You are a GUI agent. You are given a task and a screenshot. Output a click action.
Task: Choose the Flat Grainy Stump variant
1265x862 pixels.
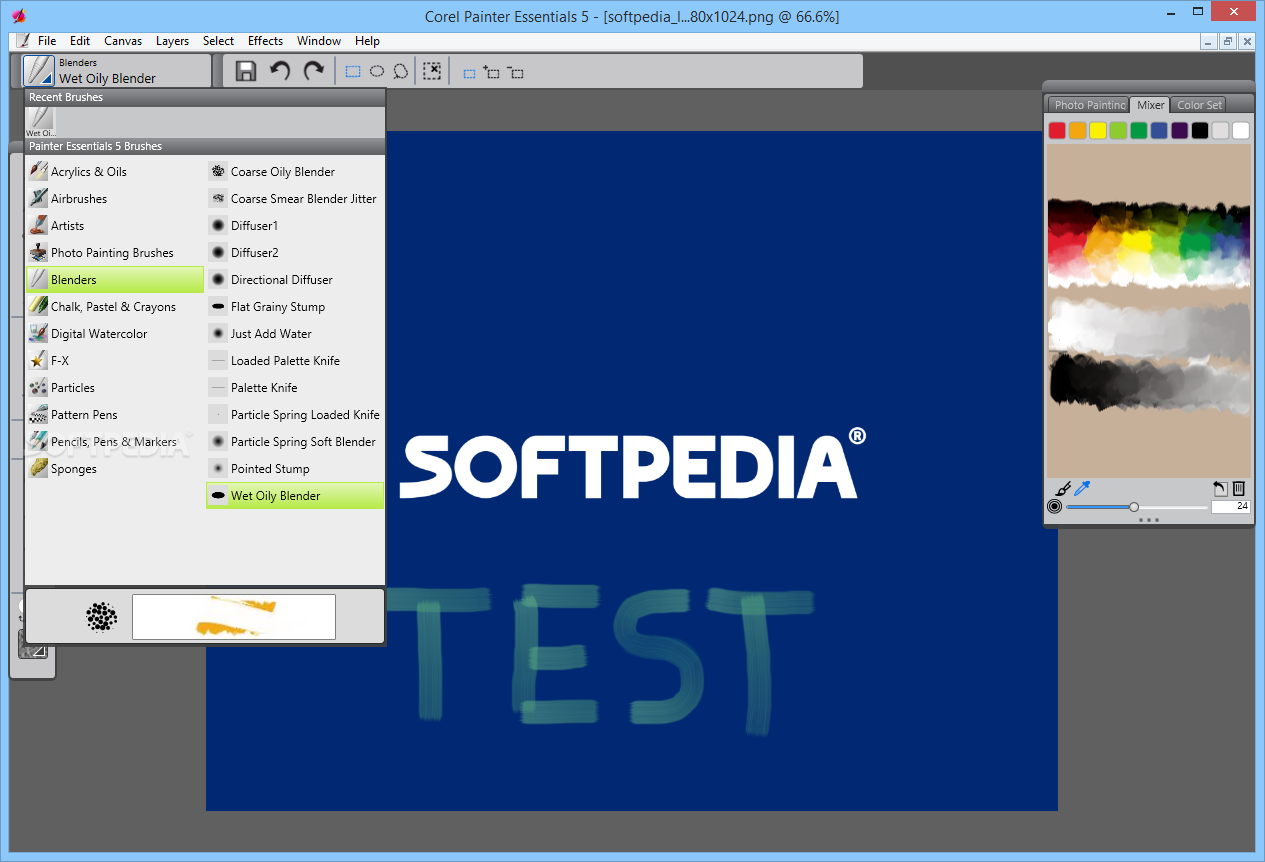point(294,307)
